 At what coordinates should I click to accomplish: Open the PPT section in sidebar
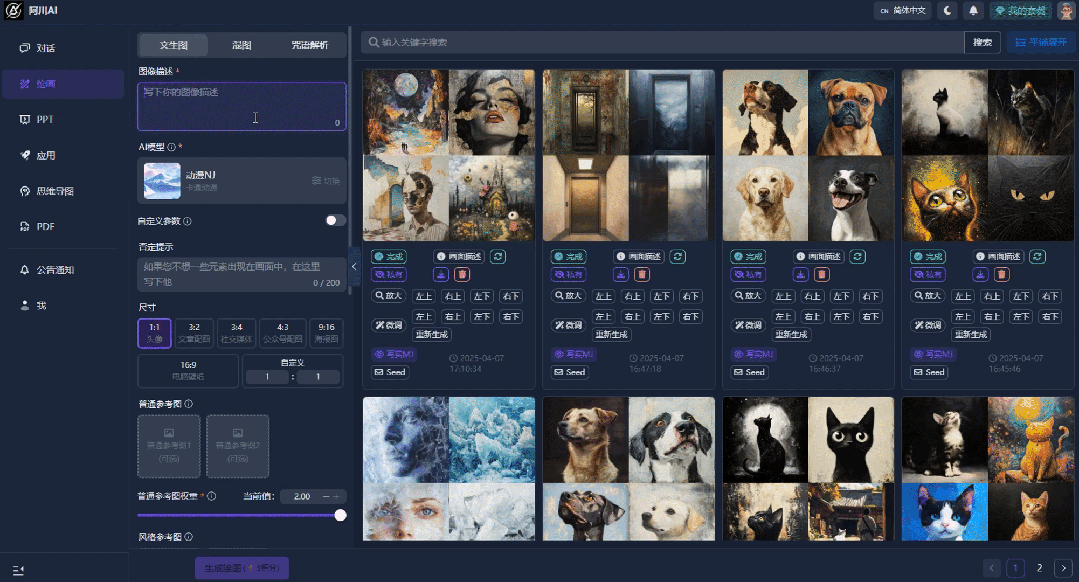tap(45, 119)
